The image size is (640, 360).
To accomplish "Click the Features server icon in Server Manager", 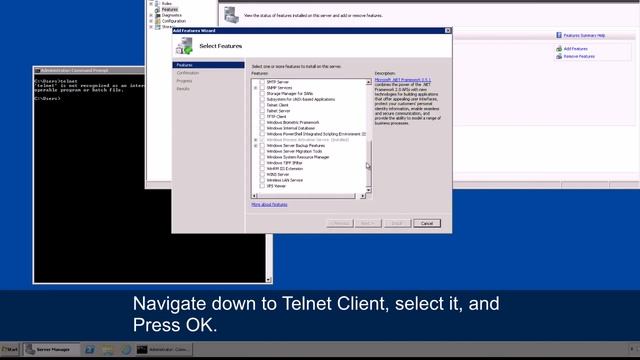I will pos(231,15).
